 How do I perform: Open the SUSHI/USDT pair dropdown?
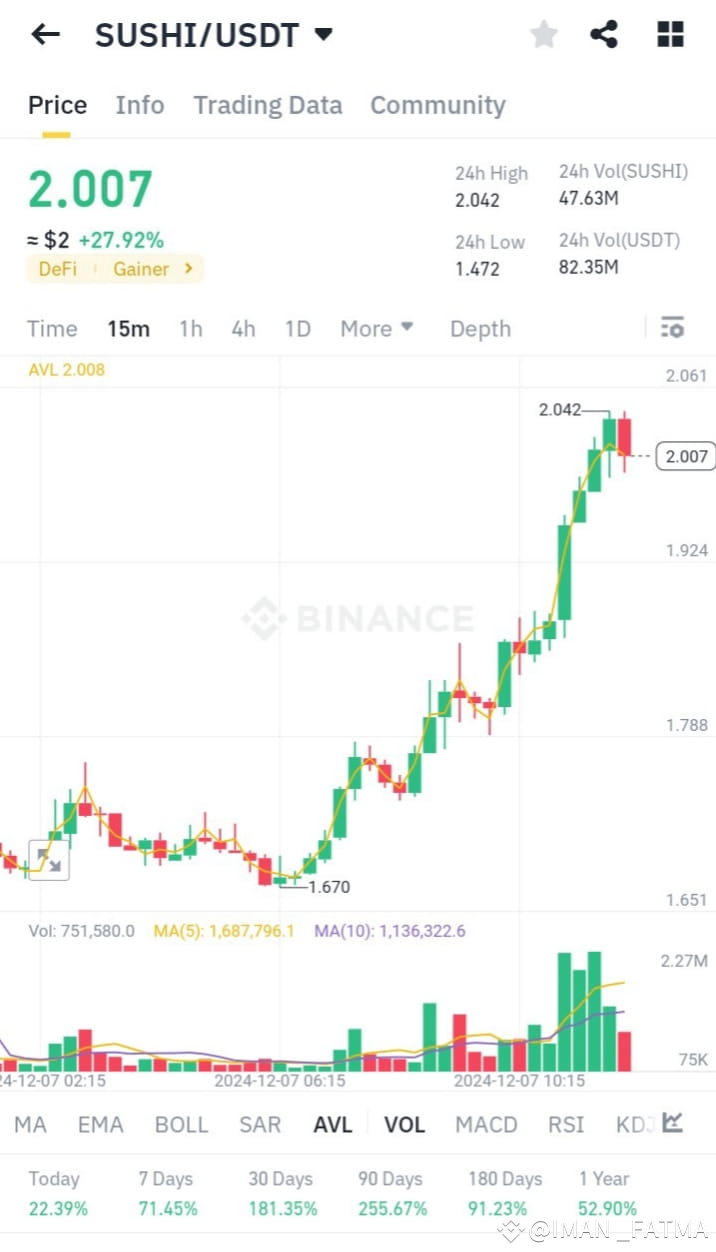[322, 34]
